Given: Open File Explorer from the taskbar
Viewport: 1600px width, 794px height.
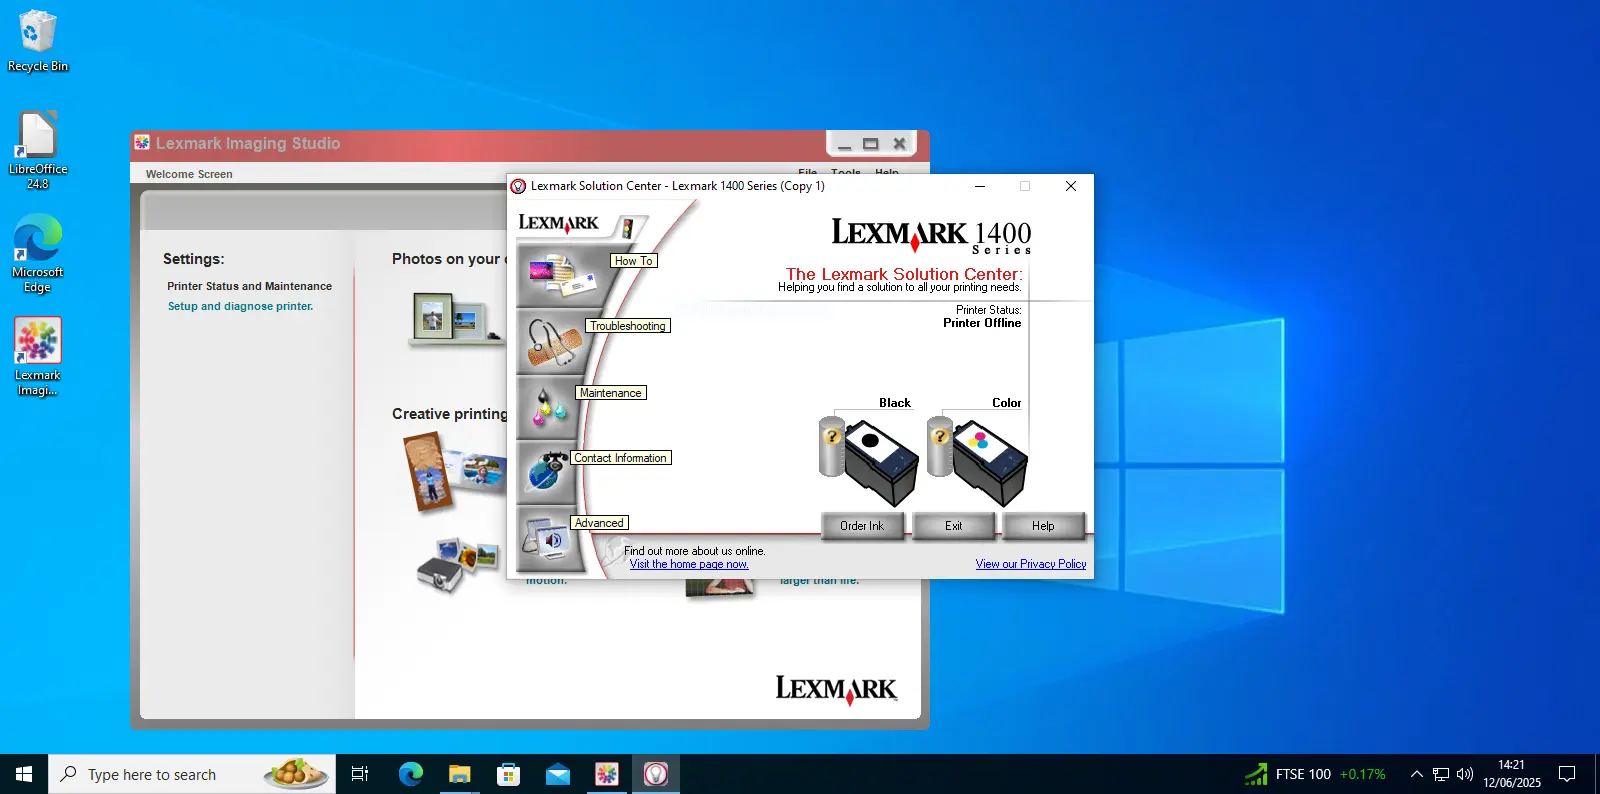Looking at the screenshot, I should click(x=459, y=774).
